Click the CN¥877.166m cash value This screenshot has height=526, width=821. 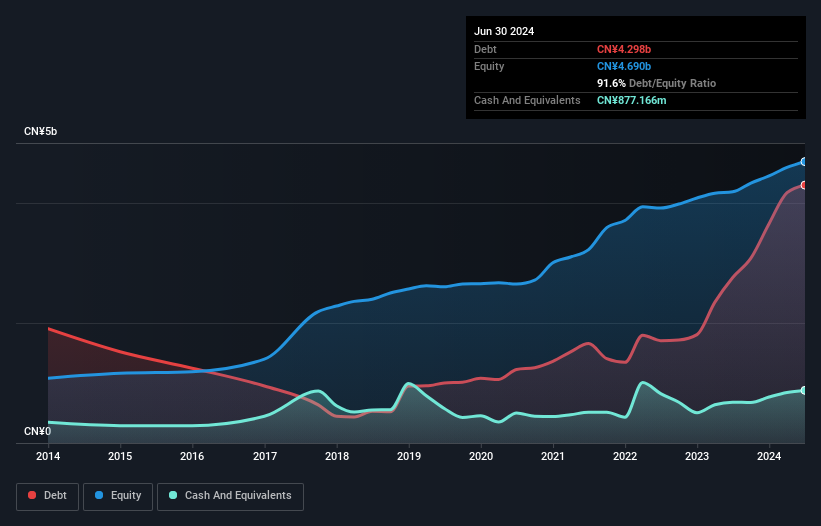(x=631, y=100)
